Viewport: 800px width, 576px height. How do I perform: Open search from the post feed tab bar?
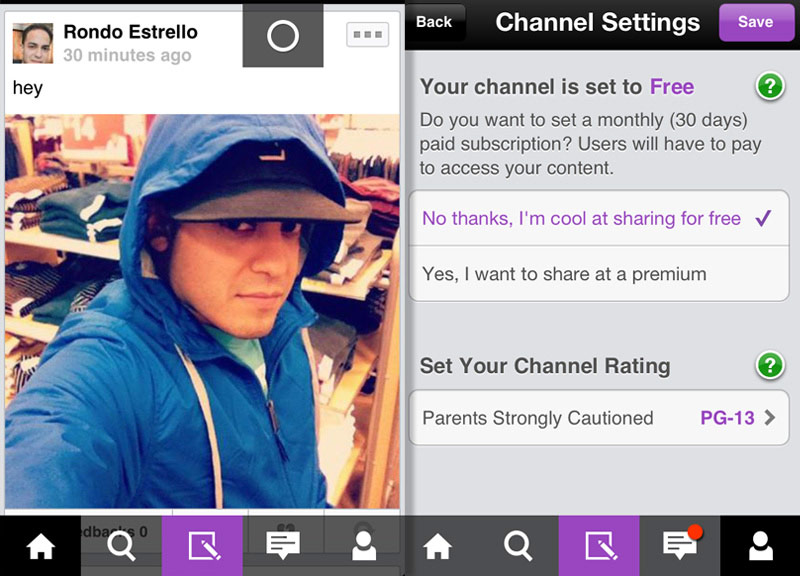point(121,546)
